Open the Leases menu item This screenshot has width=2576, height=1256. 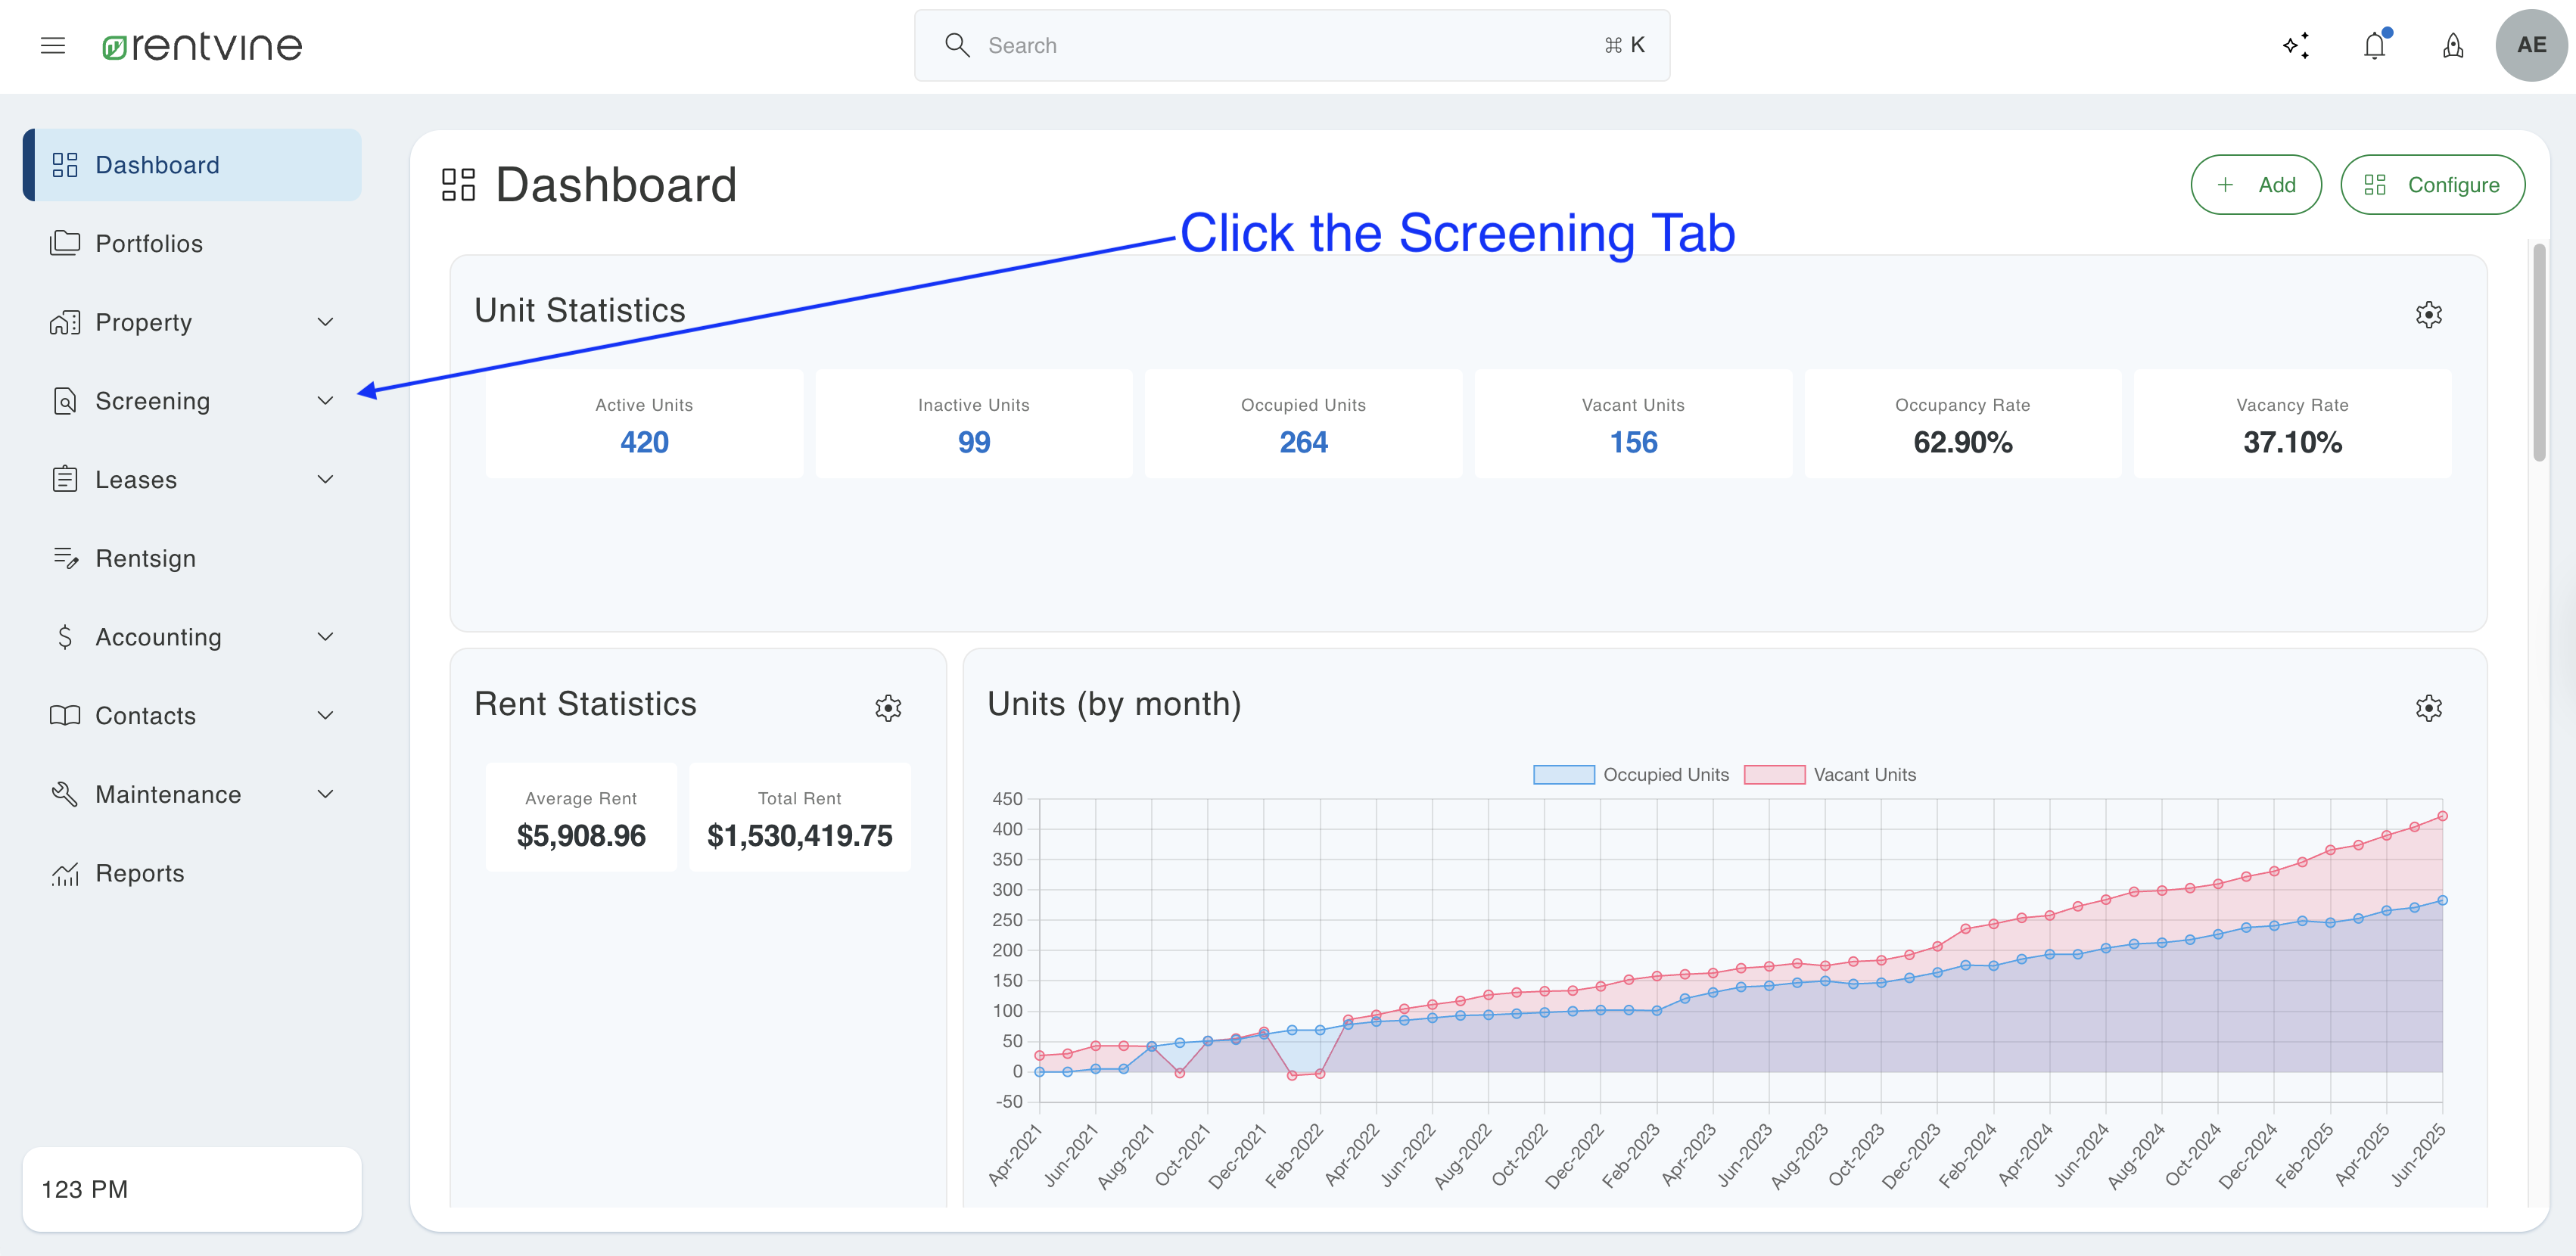click(192, 479)
